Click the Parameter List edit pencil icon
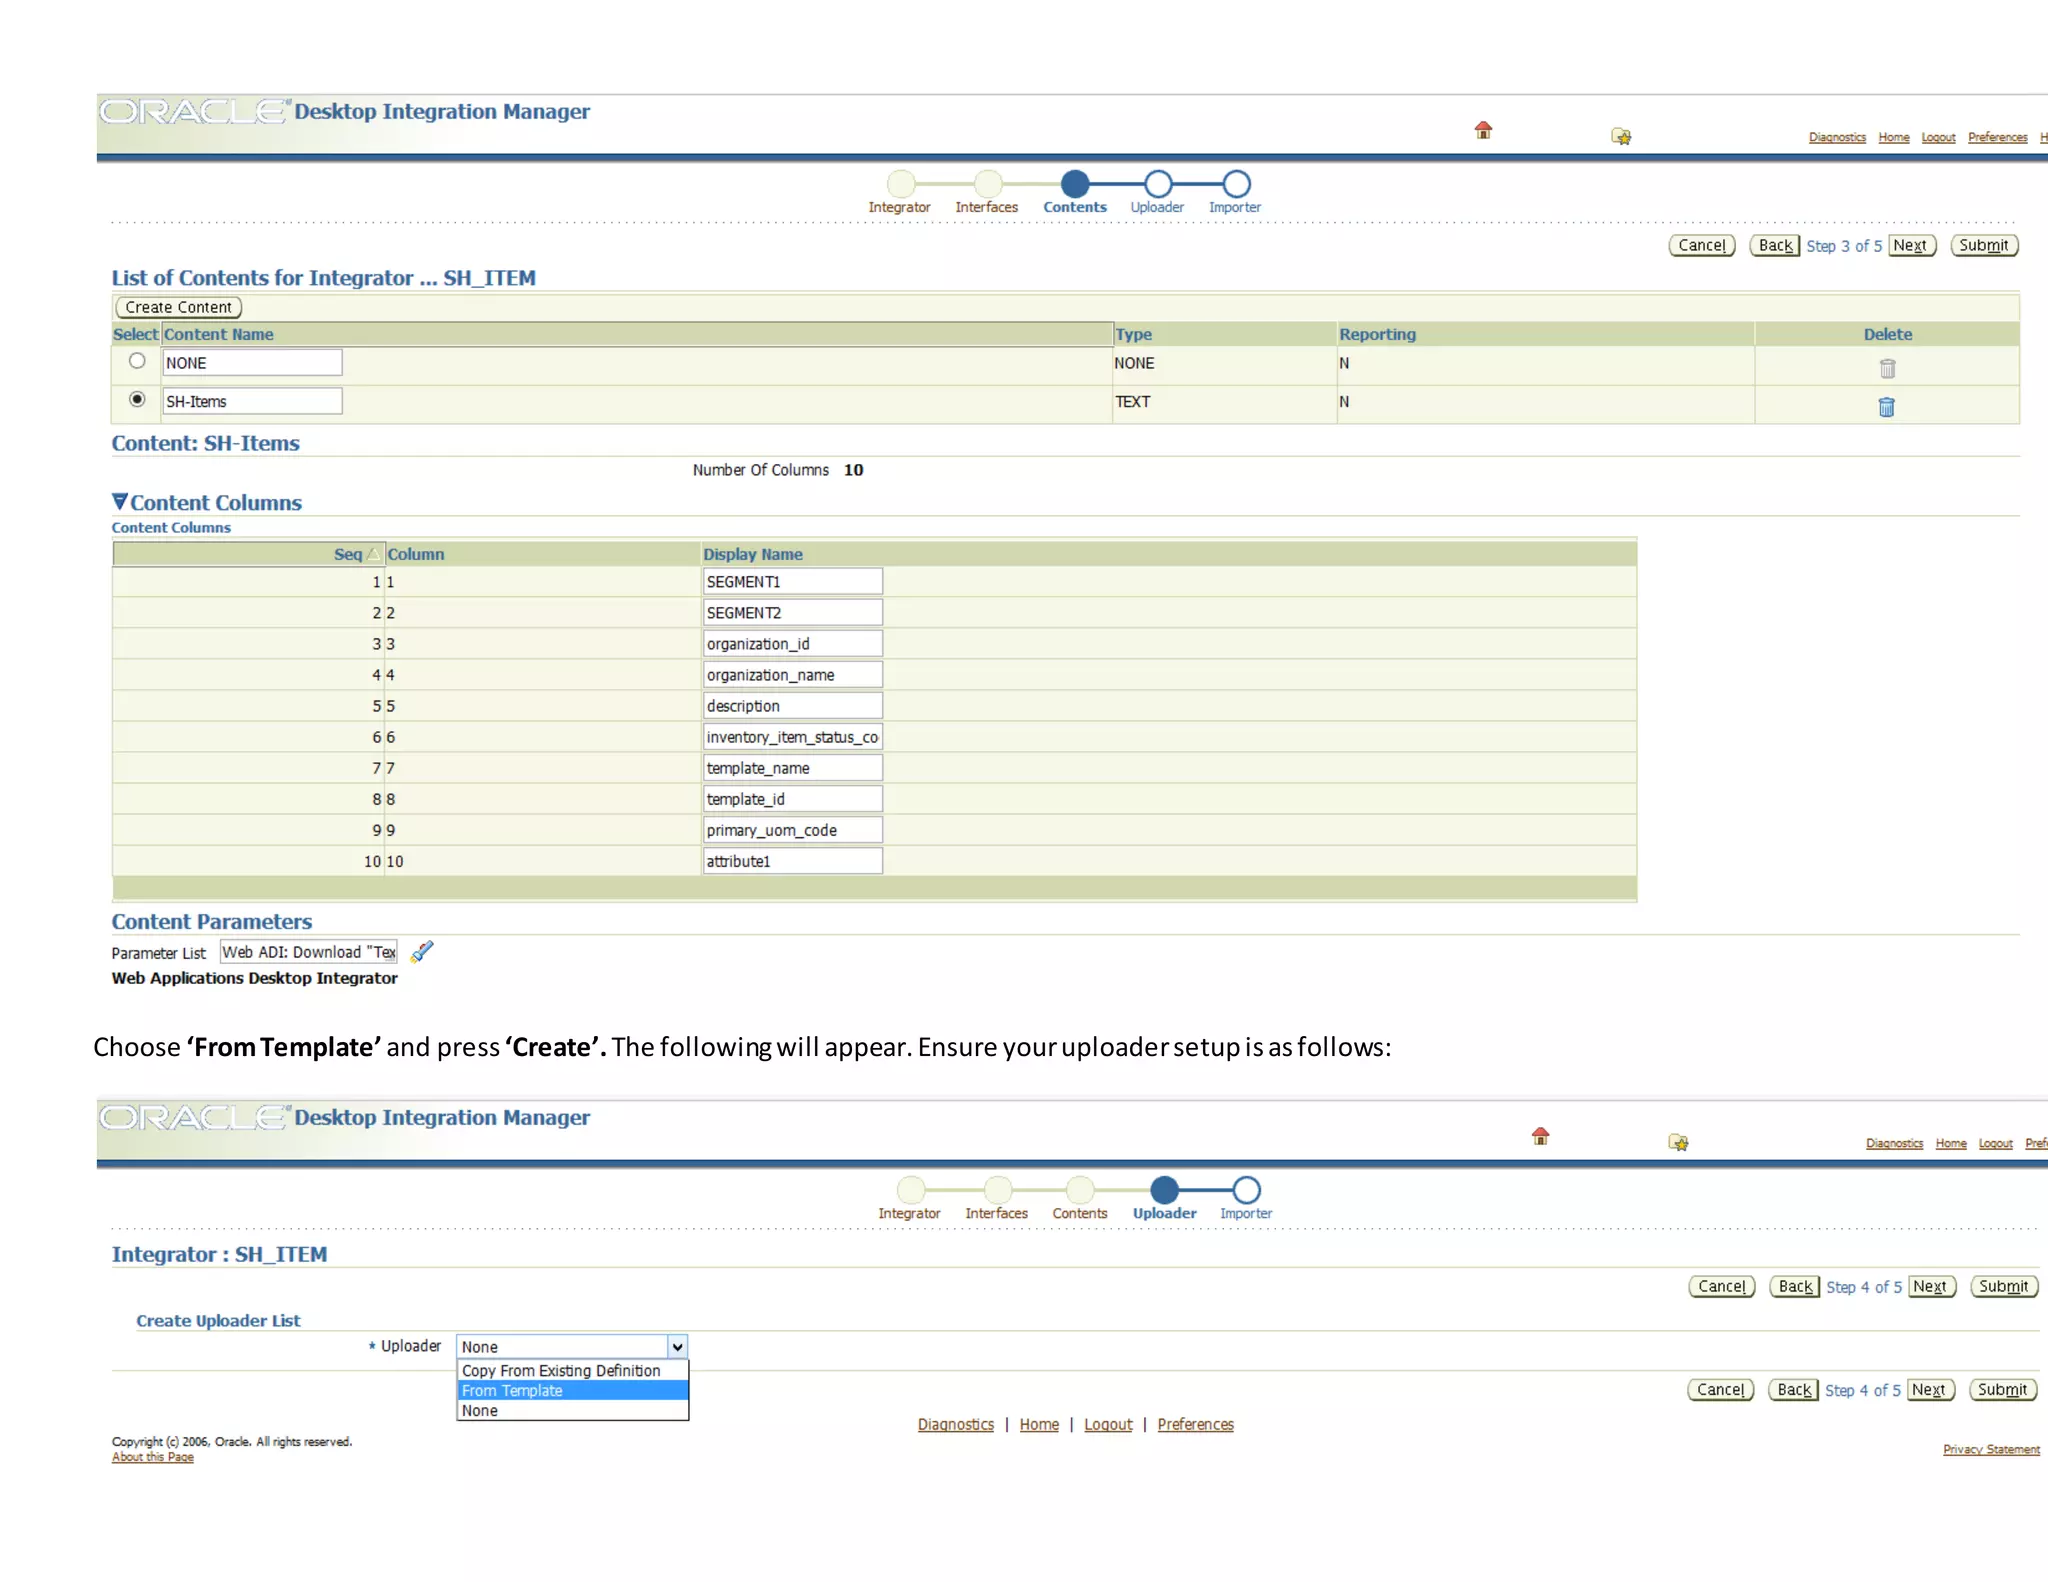This screenshot has height=1582, width=2048. (422, 952)
